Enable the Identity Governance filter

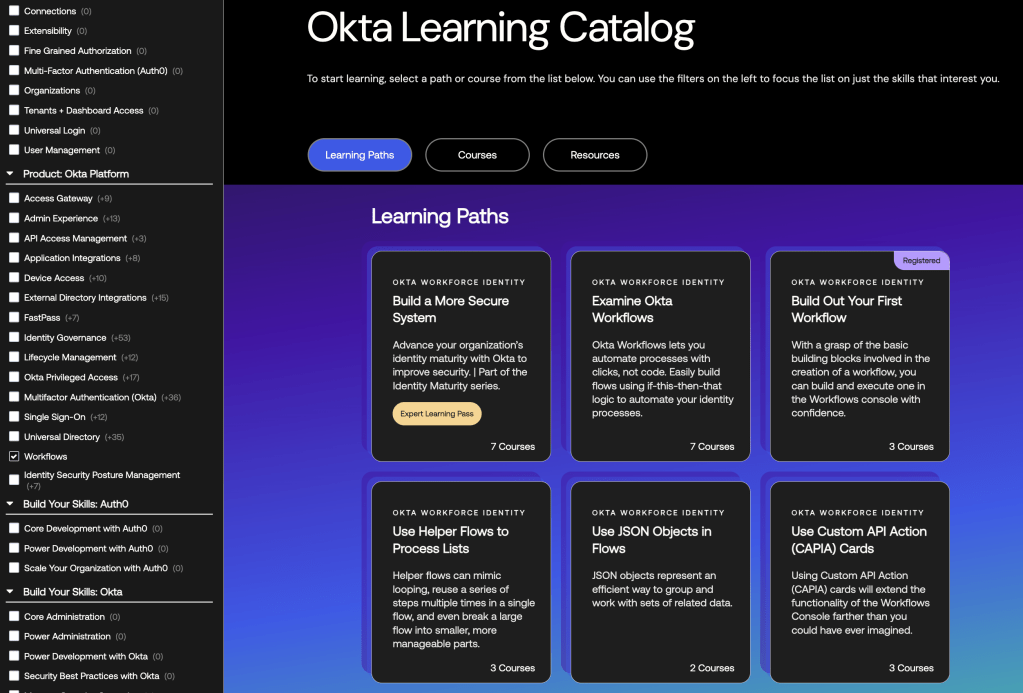pos(13,337)
